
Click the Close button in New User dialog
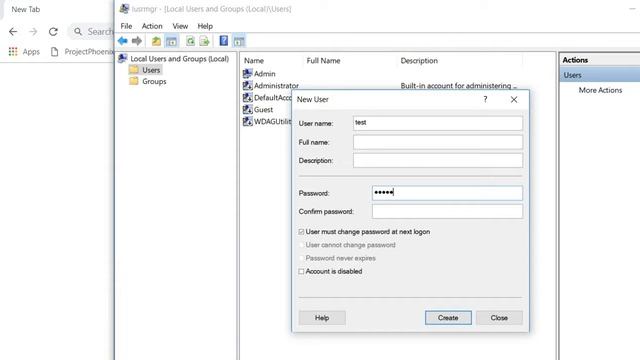(499, 318)
